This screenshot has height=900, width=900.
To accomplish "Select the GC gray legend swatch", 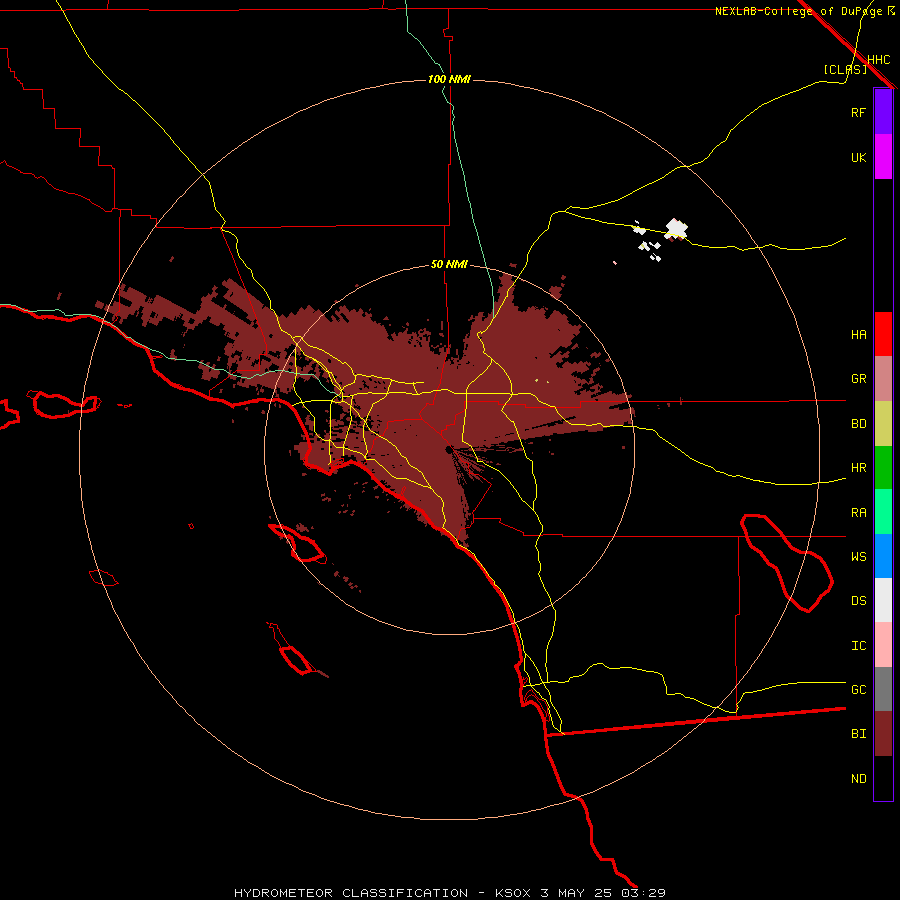I will (x=883, y=689).
